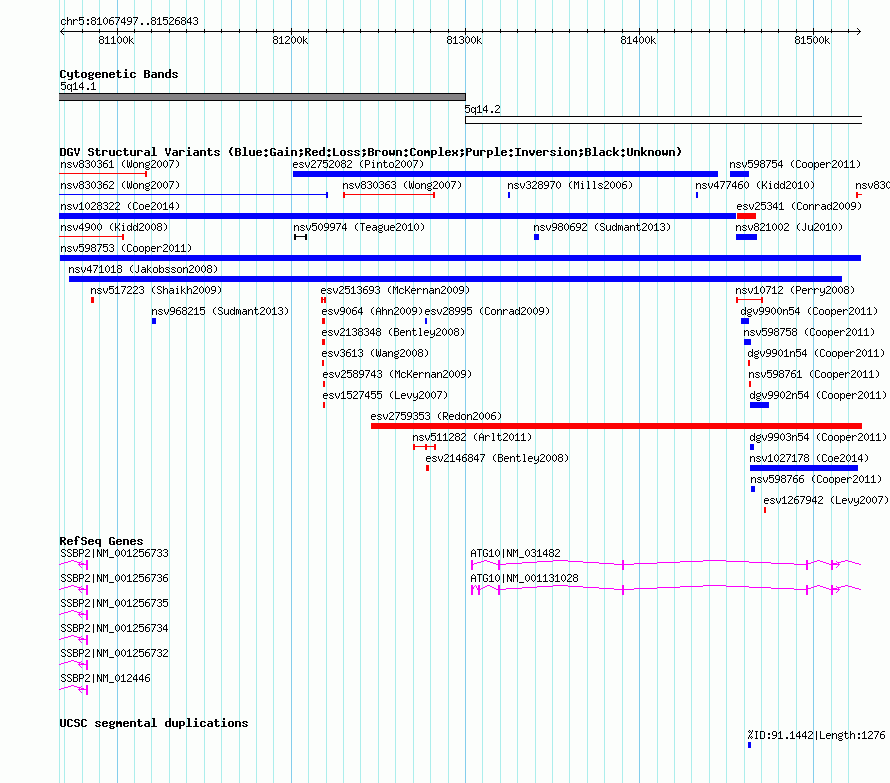Open variant dgv9902n54 (Cooper2011)

[818, 395]
